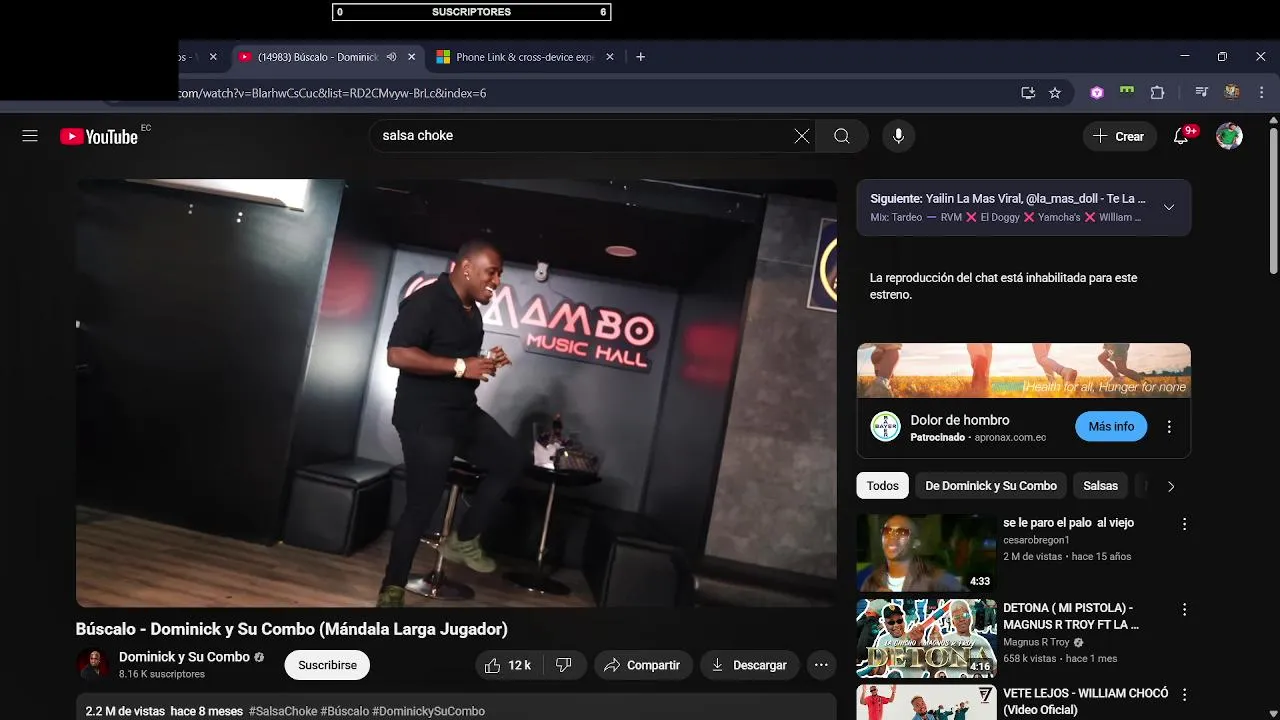The width and height of the screenshot is (1280, 720).
Task: Open the Crear upload menu
Action: [1119, 136]
